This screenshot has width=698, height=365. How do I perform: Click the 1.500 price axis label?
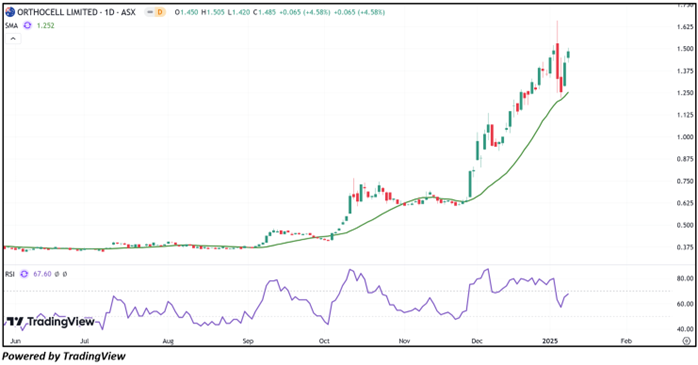click(684, 49)
